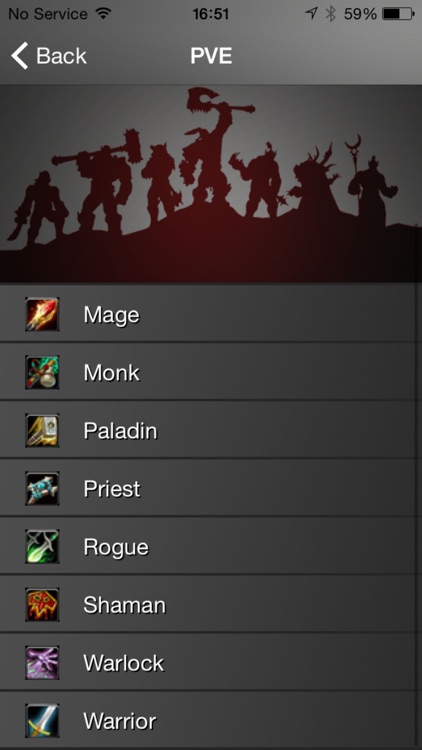Screen dimensions: 422x750
Task: Tap the Priest staff icon
Action: click(x=42, y=488)
